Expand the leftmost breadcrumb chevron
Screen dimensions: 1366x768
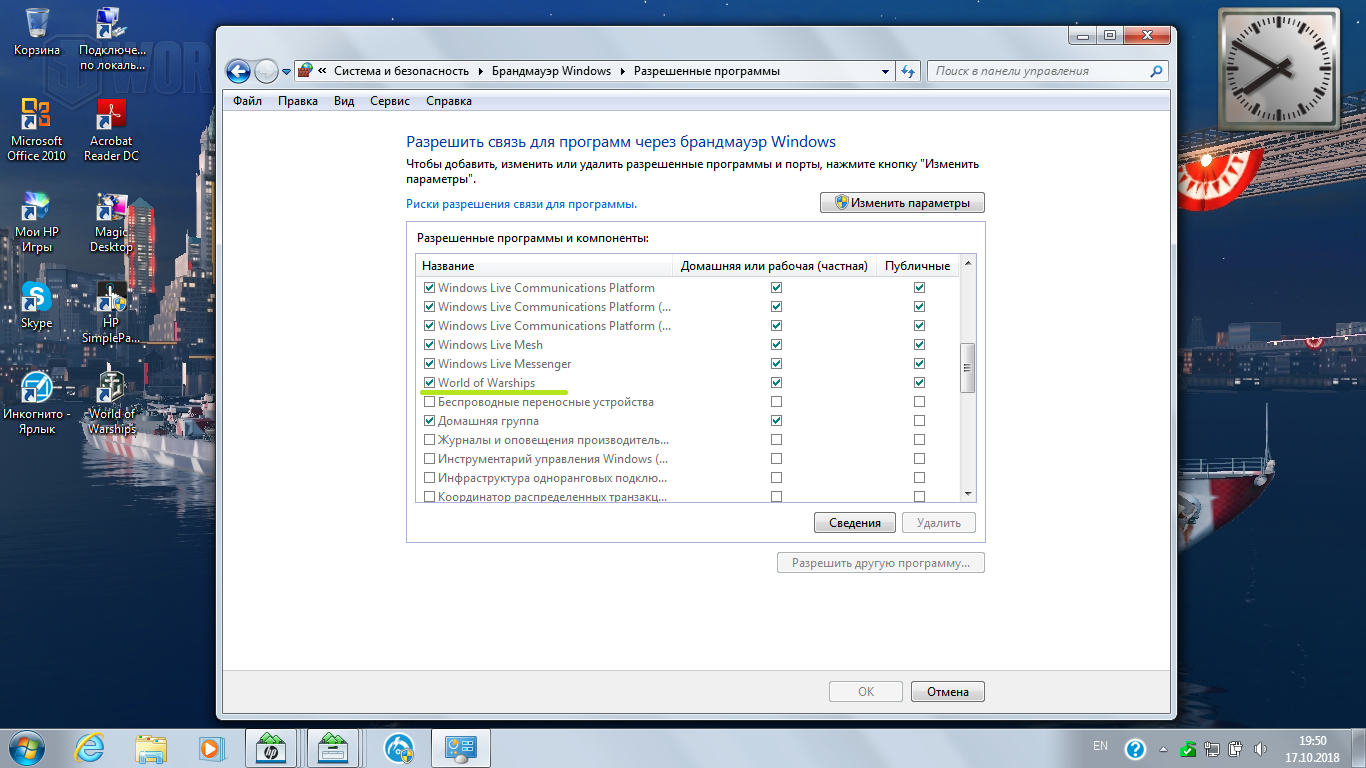coord(323,71)
